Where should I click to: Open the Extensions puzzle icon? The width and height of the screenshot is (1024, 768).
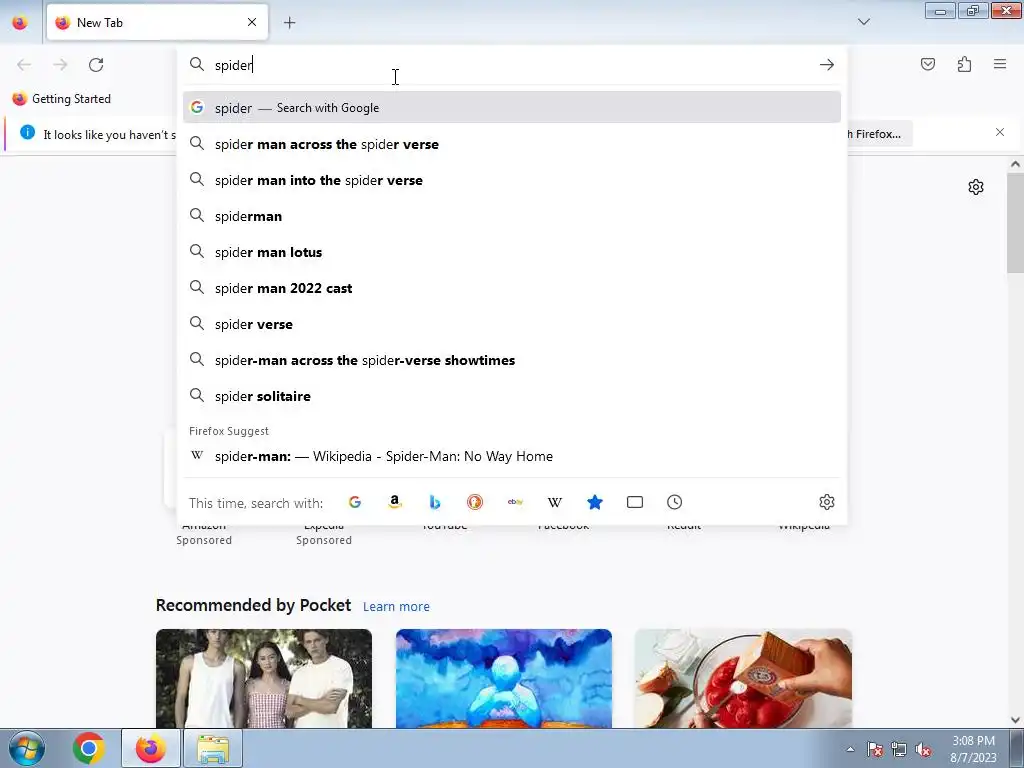(x=965, y=64)
